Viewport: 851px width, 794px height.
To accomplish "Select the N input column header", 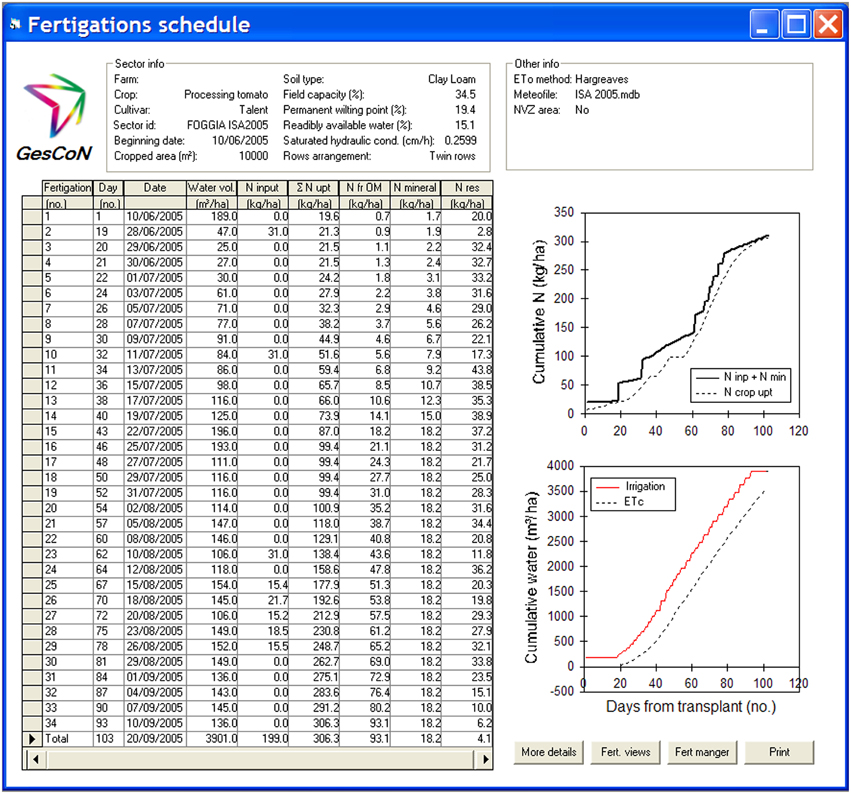I will point(262,188).
